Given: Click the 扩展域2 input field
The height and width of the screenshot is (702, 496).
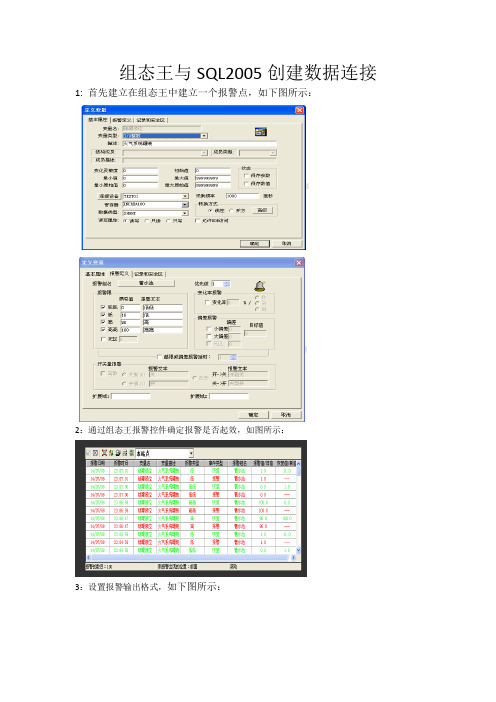Looking at the screenshot, I should (x=229, y=396).
